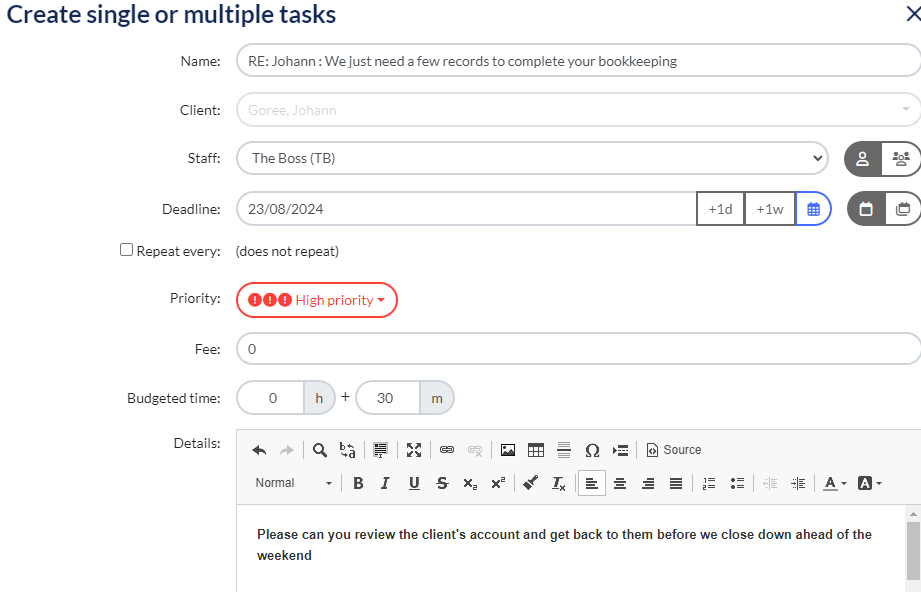Screen dimensions: 921x592
Task: Insert an image into the details
Action: point(508,450)
